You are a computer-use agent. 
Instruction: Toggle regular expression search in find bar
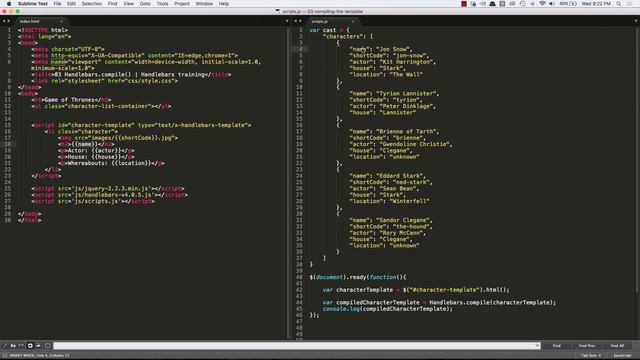(x=4, y=346)
